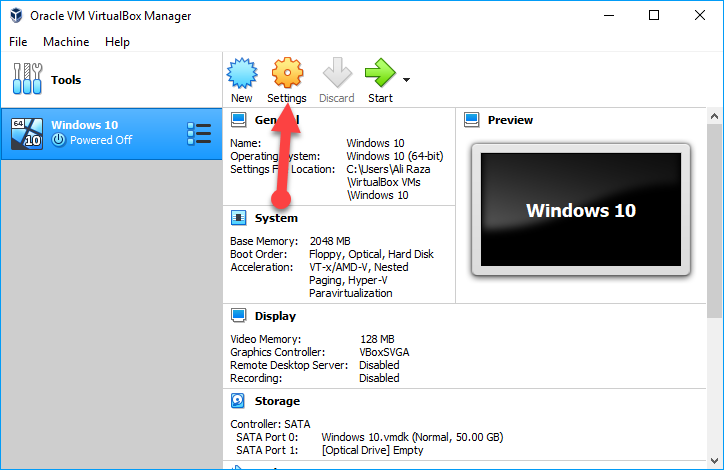Viewport: 724px width, 470px height.
Task: Click the System section header
Action: (276, 218)
